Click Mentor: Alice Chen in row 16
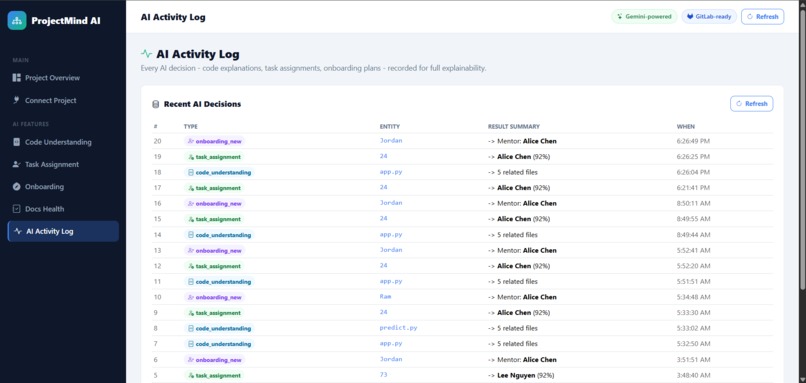Screen dimensions: 806x383 point(522,204)
